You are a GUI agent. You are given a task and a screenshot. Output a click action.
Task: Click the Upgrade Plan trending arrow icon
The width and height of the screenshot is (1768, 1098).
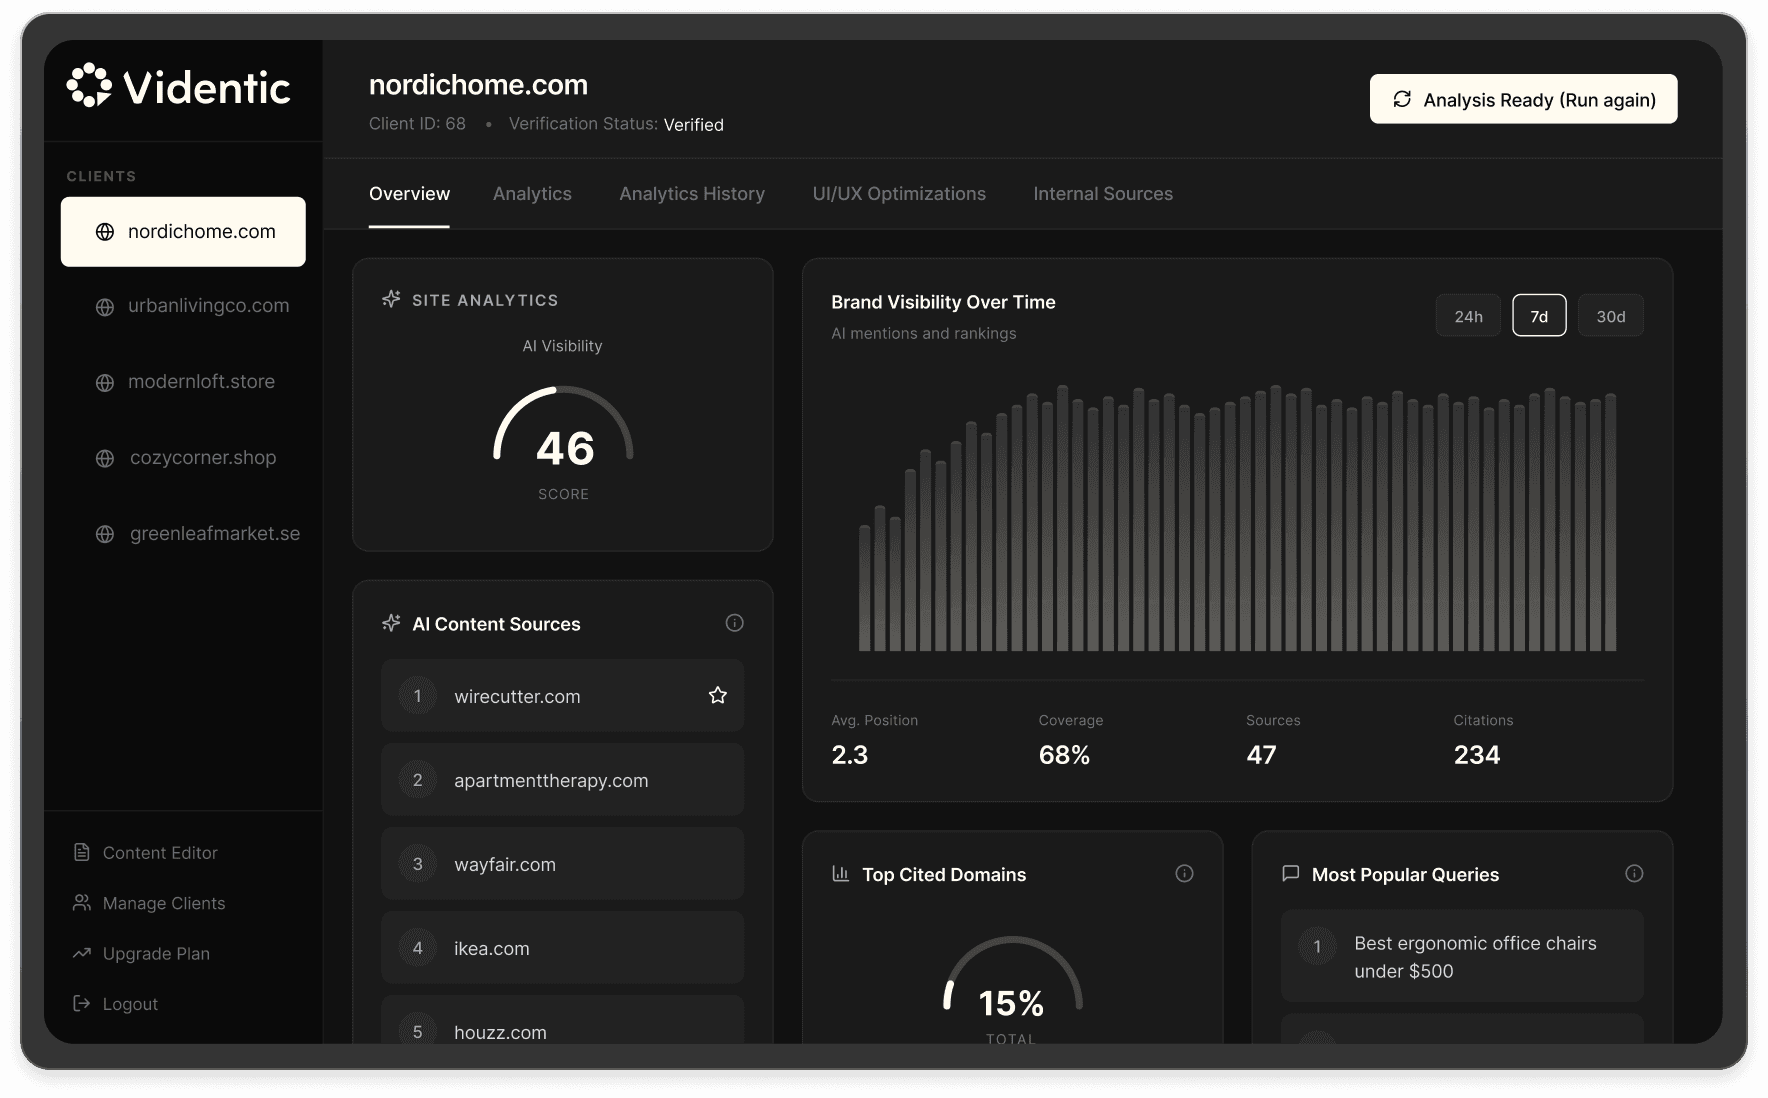point(81,953)
